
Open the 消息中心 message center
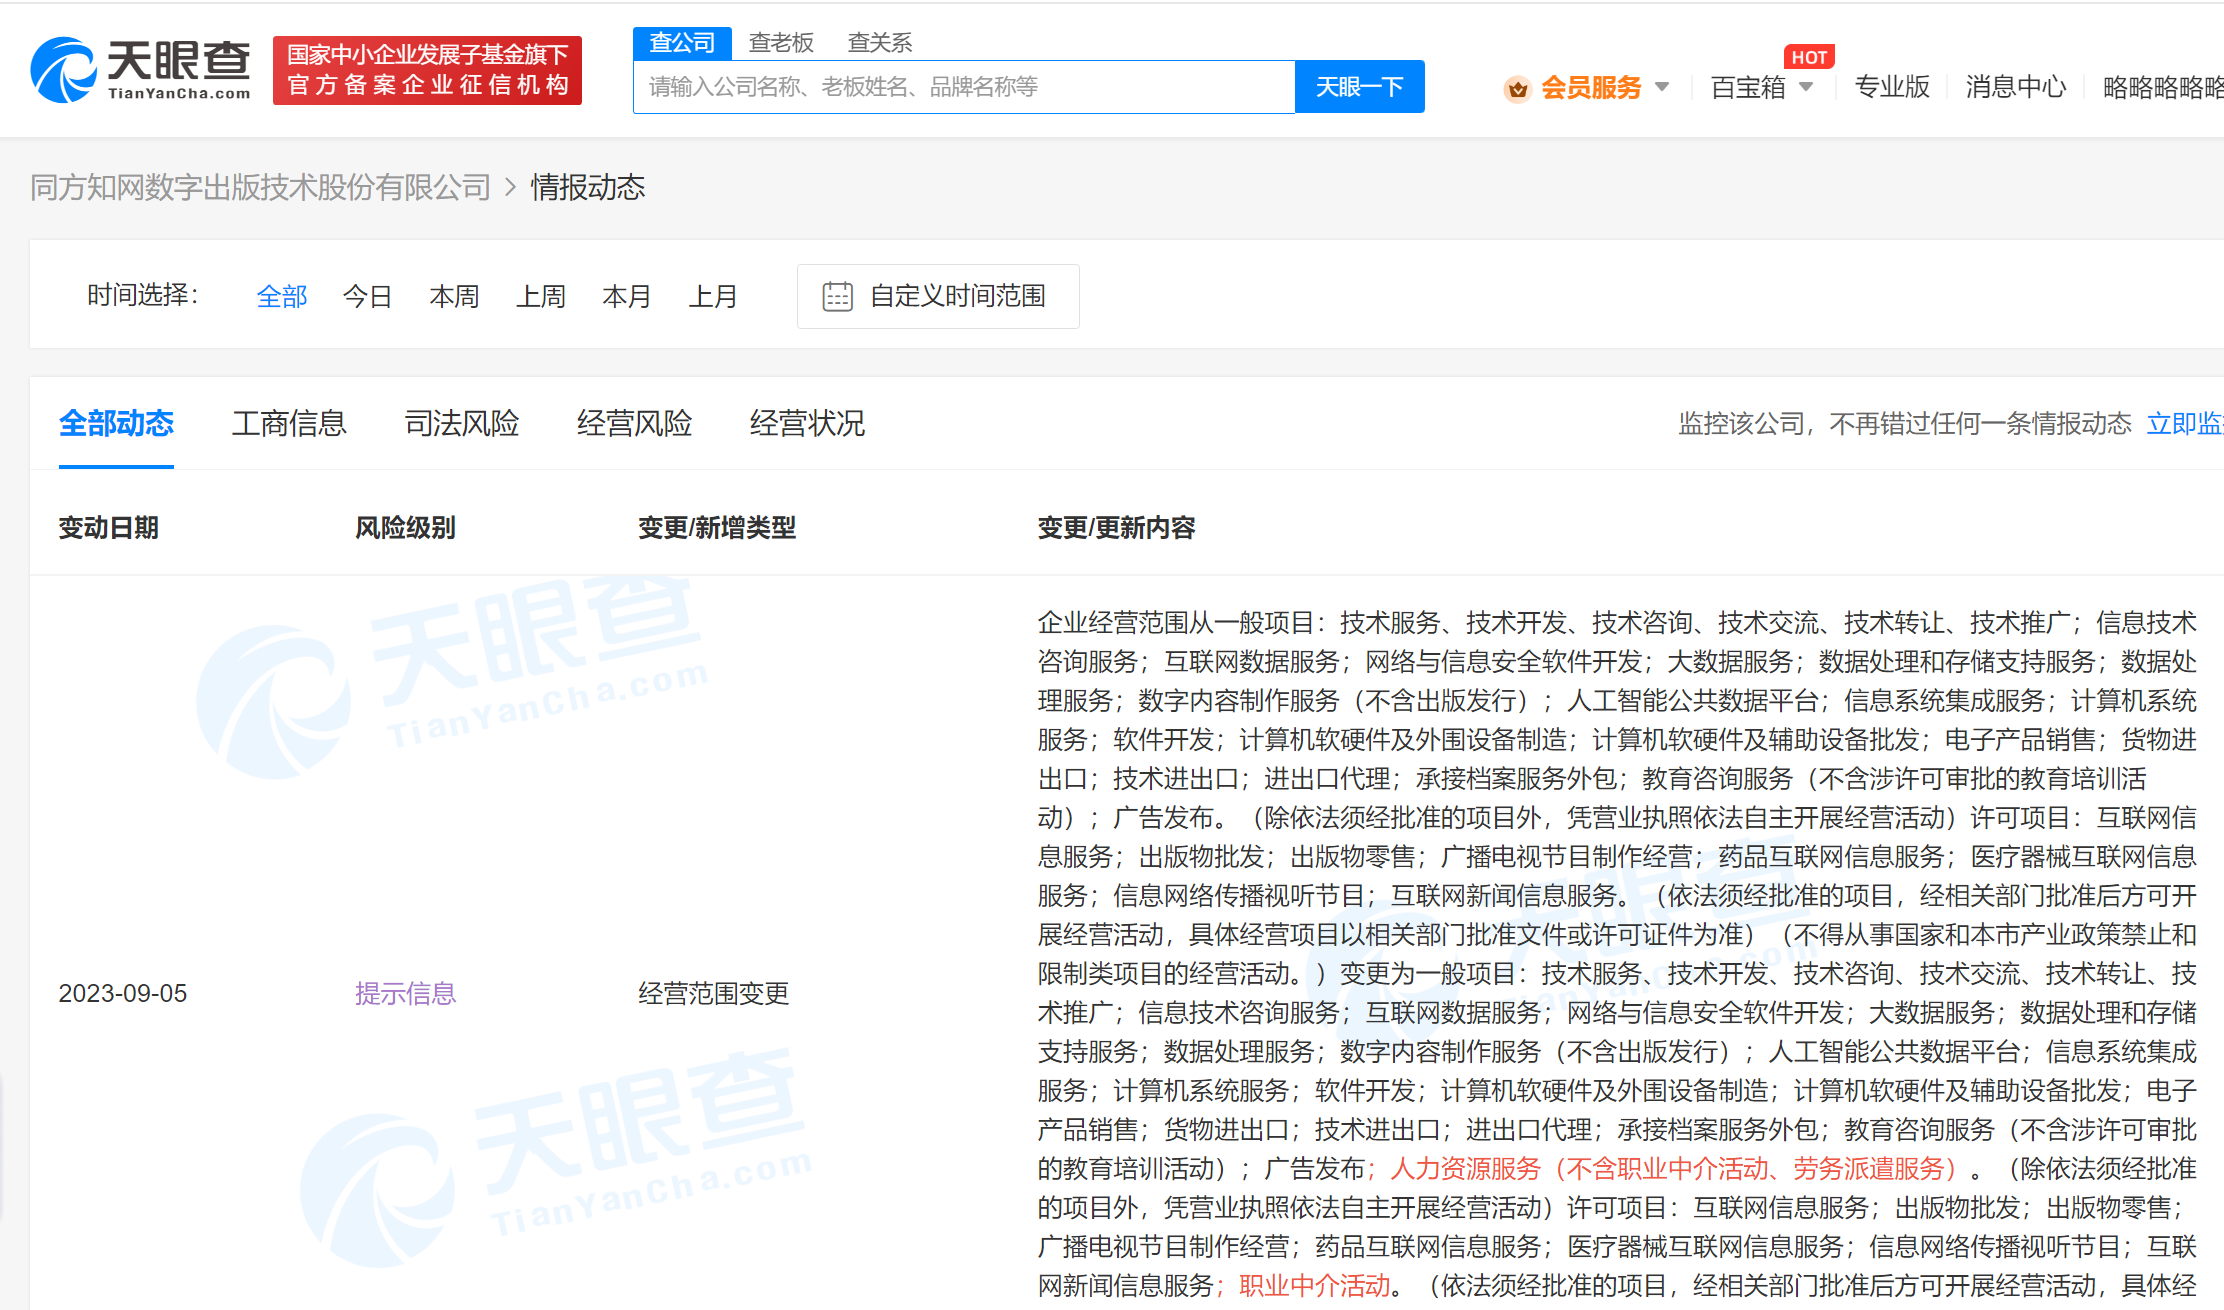2015,87
